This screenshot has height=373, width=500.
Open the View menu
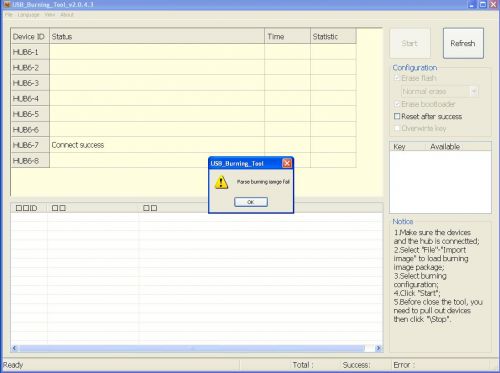coord(50,15)
